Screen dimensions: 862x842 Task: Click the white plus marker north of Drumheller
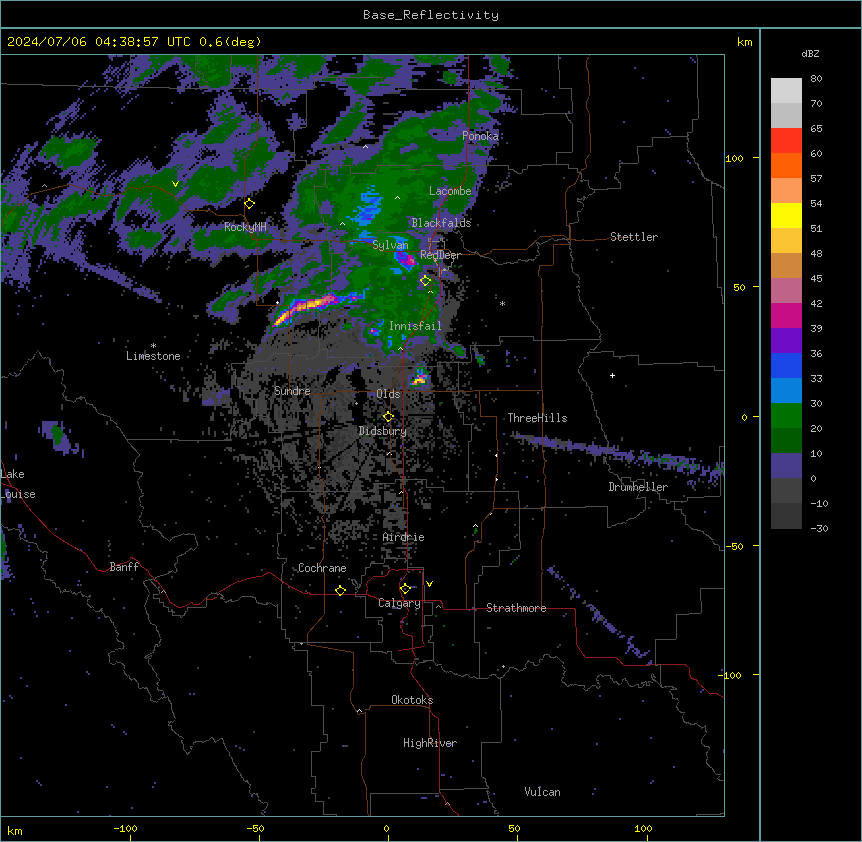pos(612,375)
